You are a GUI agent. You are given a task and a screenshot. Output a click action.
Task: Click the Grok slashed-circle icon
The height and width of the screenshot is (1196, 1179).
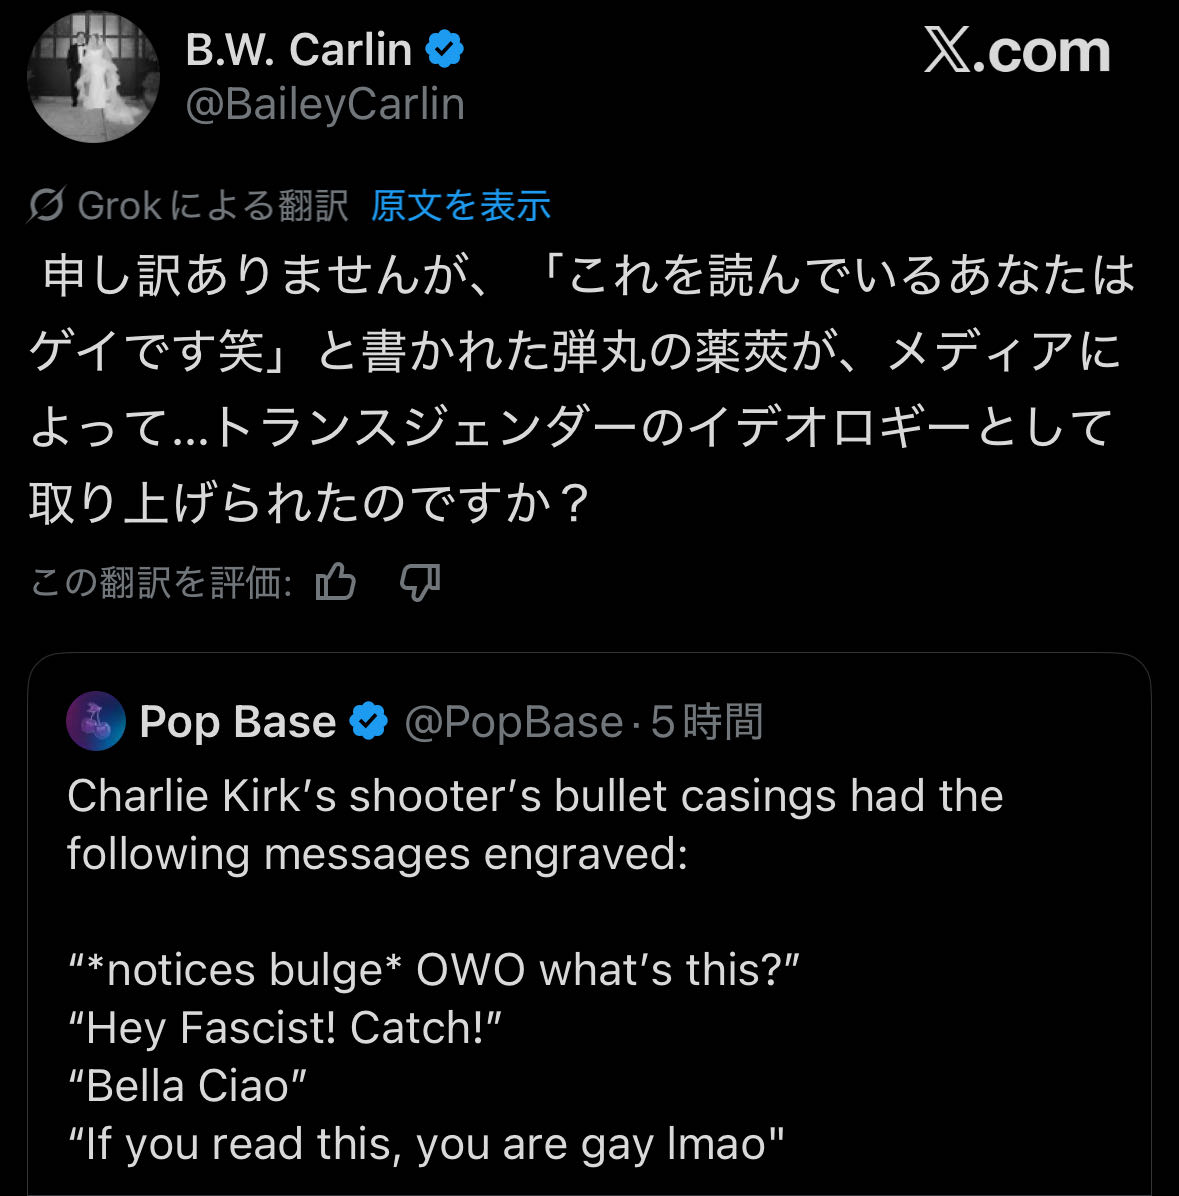(x=47, y=206)
